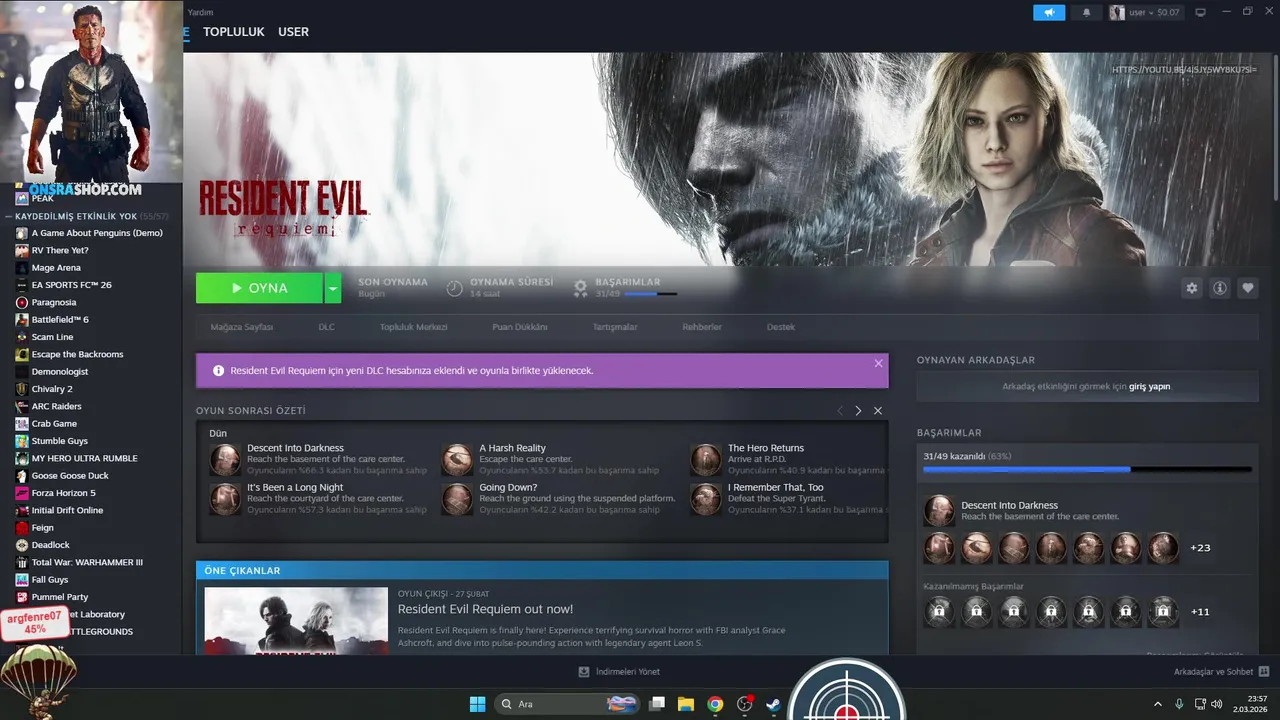Go to next post-game summary page
Screen dimensions: 1280x720
coord(858,411)
